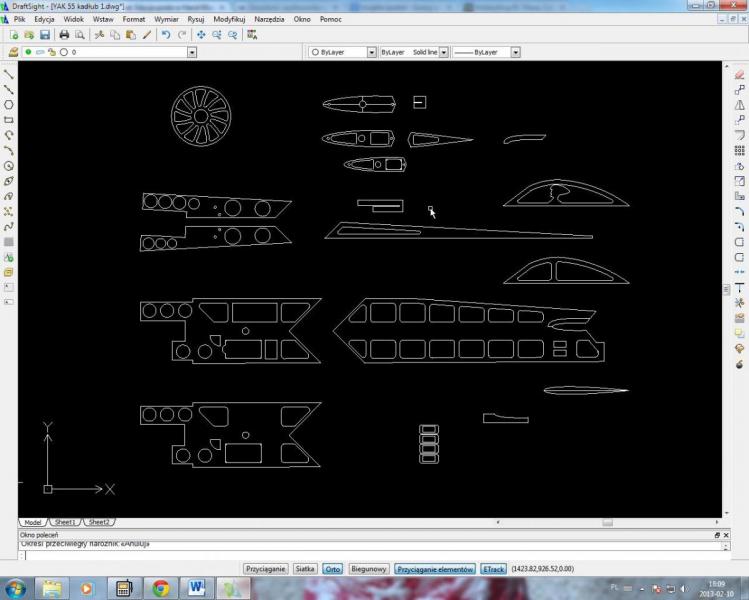Select the Circle draw tool
749x600 pixels.
point(9,166)
